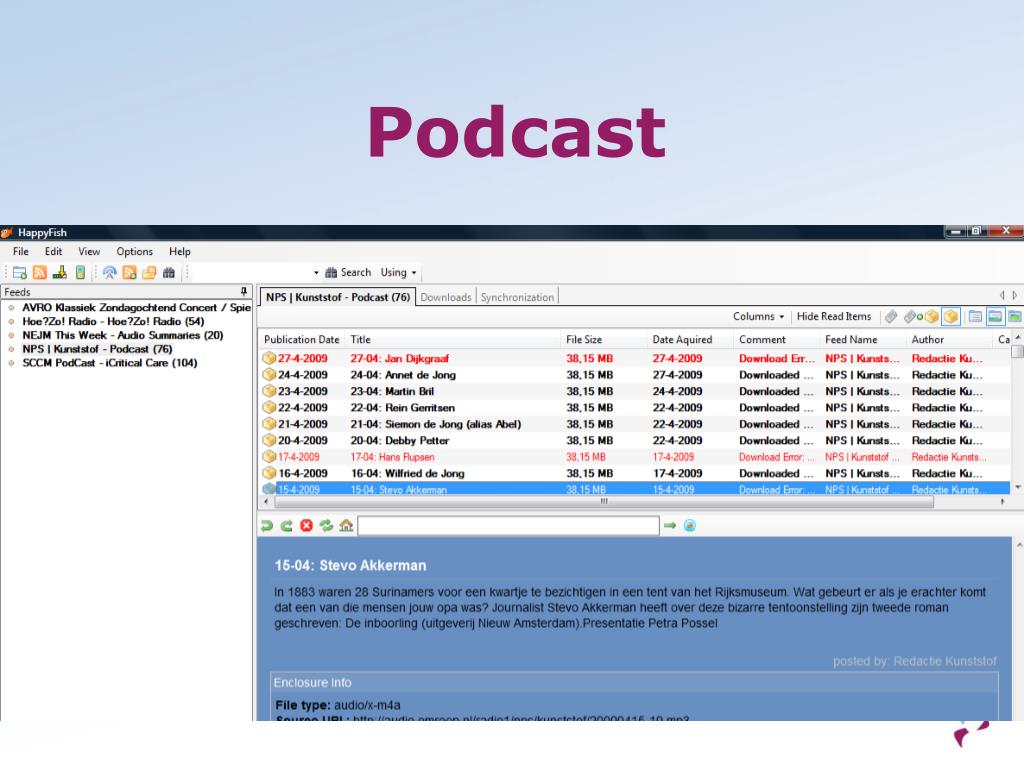This screenshot has height=768, width=1024.
Task: Toggle the highlighted package filter icon
Action: coord(951,317)
